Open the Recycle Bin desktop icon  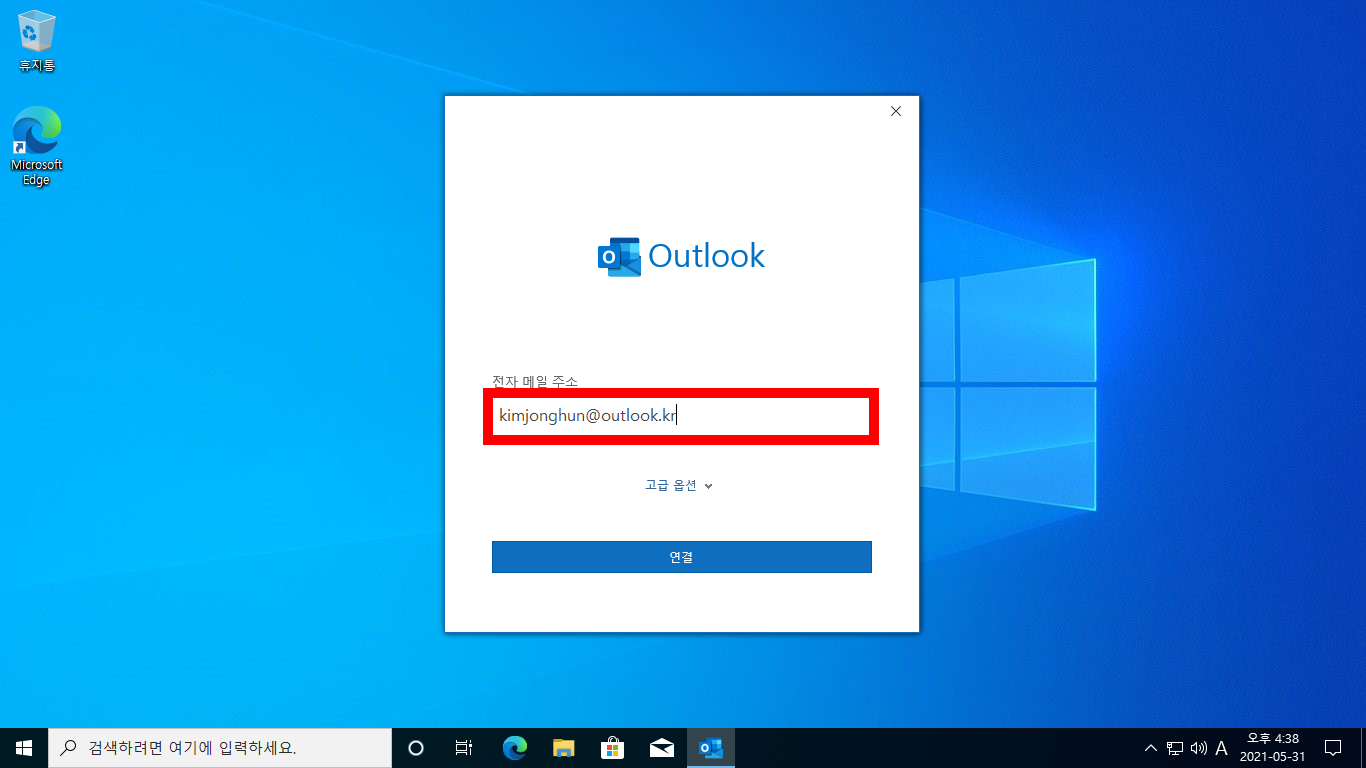point(37,42)
